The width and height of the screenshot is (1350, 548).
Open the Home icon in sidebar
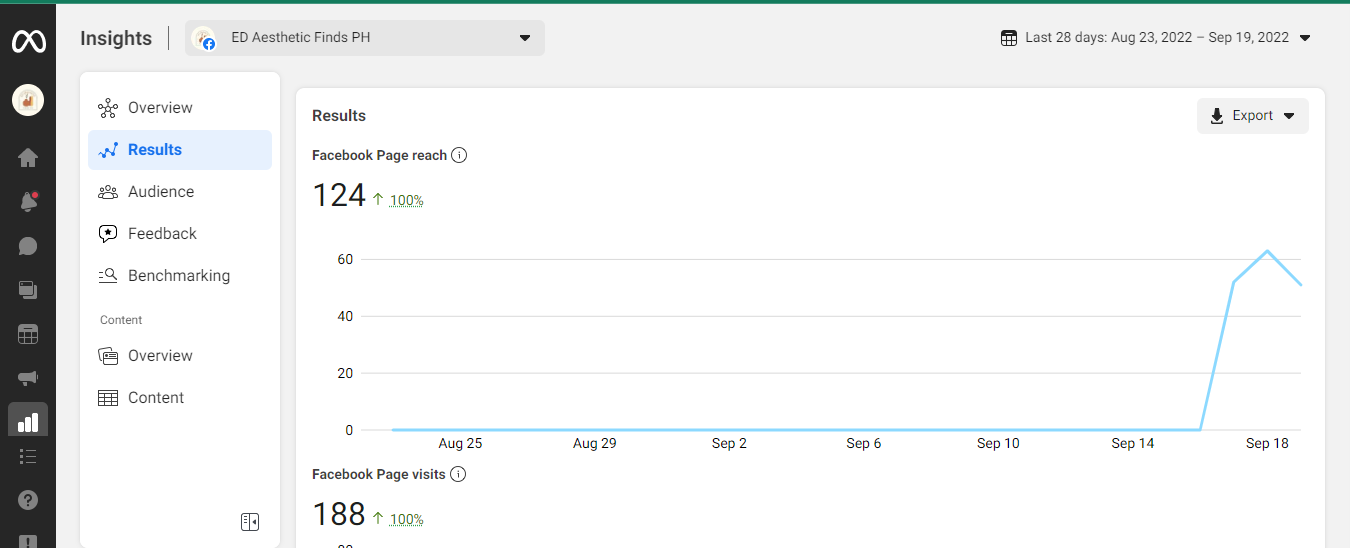(28, 157)
